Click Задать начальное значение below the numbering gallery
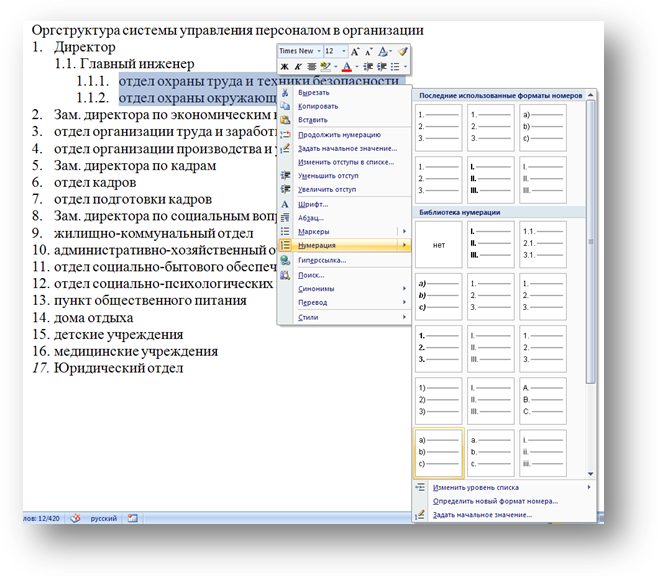This screenshot has width=658, height=576. tap(482, 515)
